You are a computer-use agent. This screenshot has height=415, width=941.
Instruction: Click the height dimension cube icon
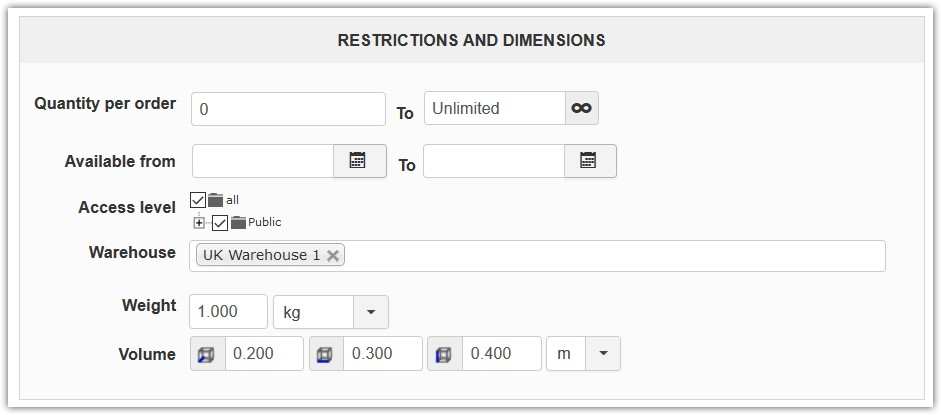[x=444, y=354]
